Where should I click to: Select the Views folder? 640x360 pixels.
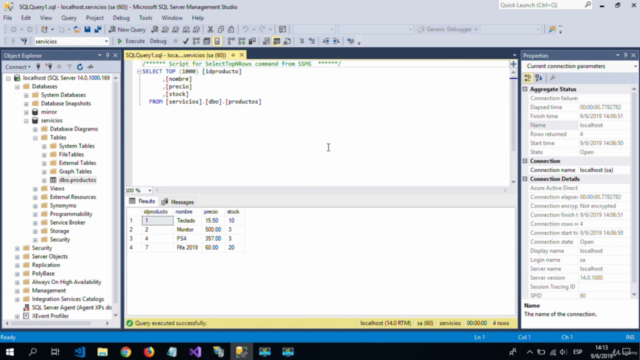point(57,189)
